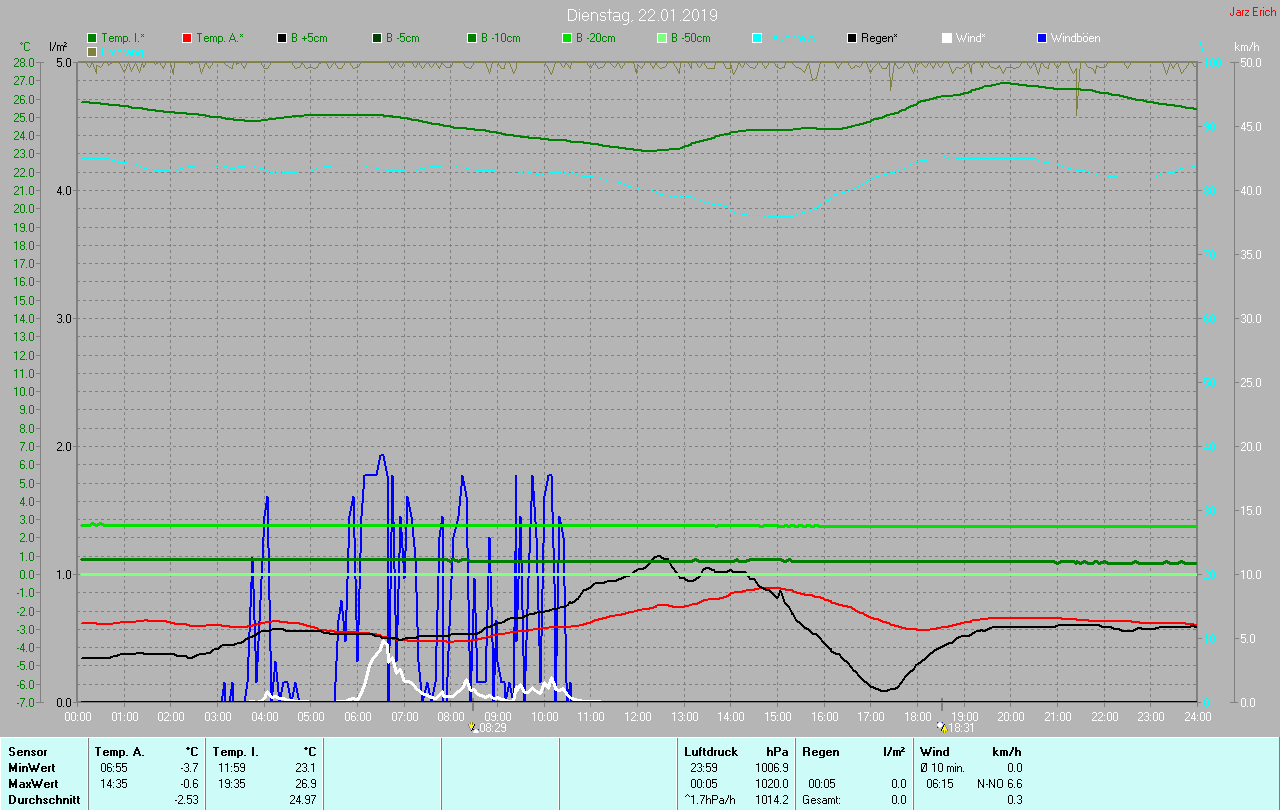Toggle the B +5cm legend entry
The image size is (1280, 810).
(302, 38)
